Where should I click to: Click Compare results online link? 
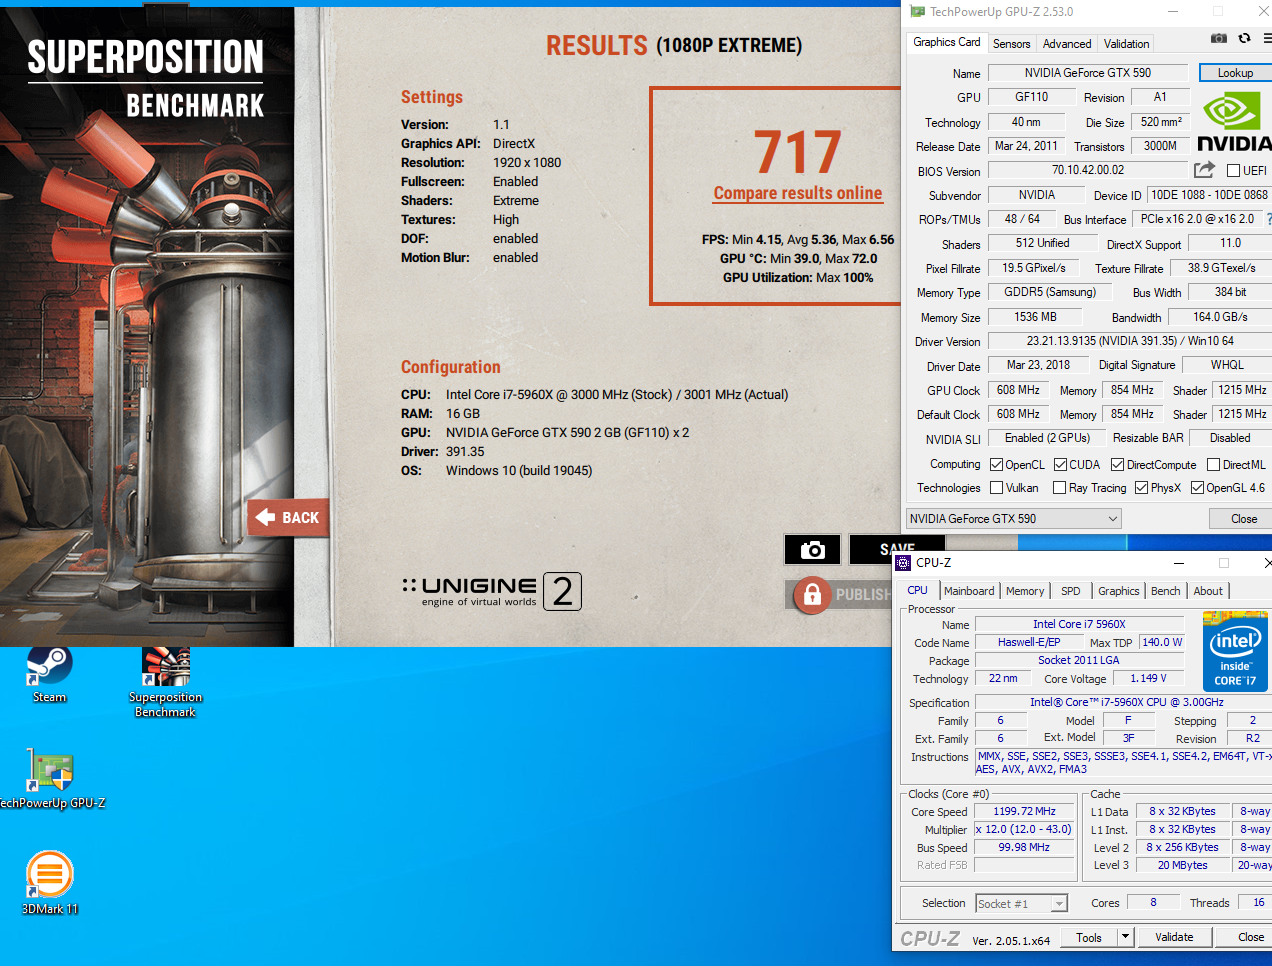tap(798, 193)
